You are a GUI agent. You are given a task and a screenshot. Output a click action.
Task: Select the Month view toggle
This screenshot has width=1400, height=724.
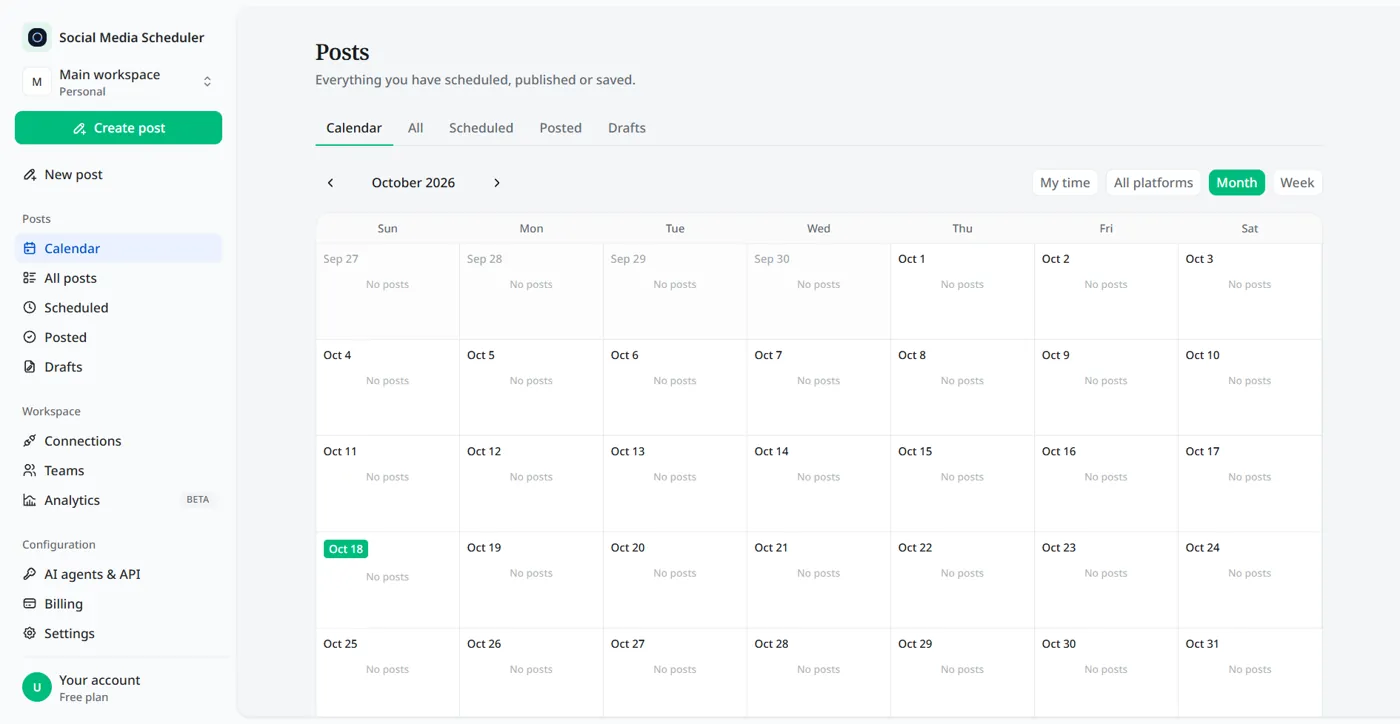coord(1237,183)
